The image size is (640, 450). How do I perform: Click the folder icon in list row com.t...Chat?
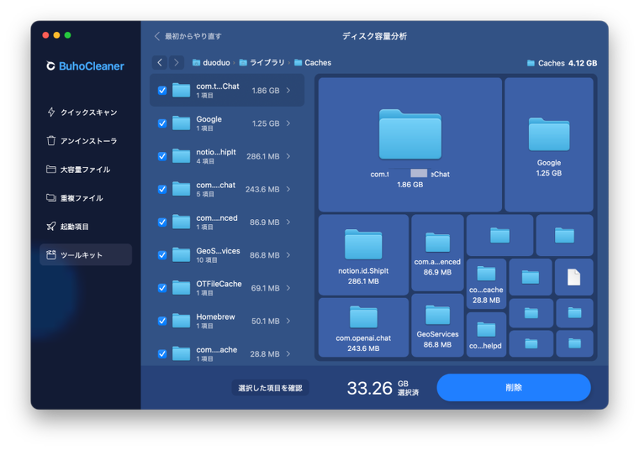pos(181,90)
